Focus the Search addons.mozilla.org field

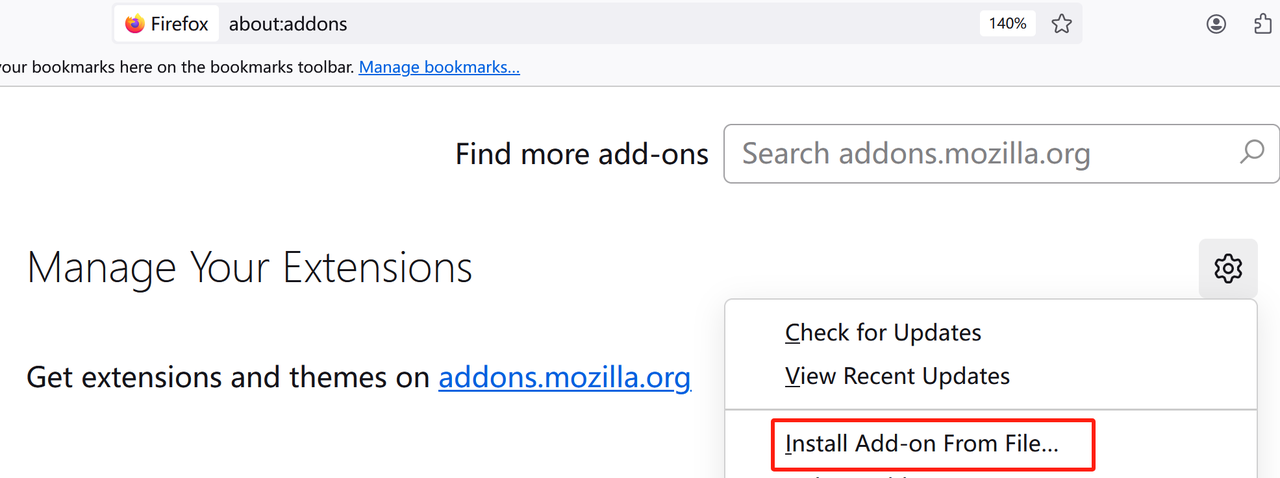tap(980, 154)
